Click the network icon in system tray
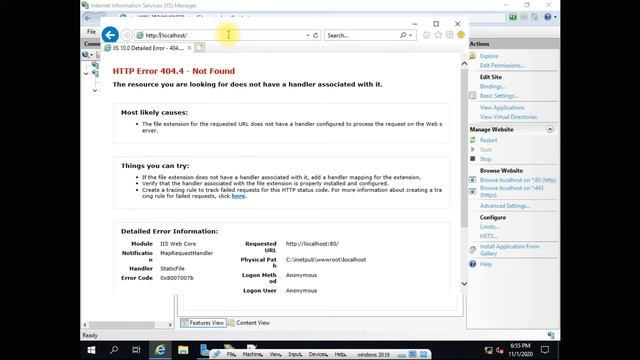The height and width of the screenshot is (360, 640). tap(489, 350)
